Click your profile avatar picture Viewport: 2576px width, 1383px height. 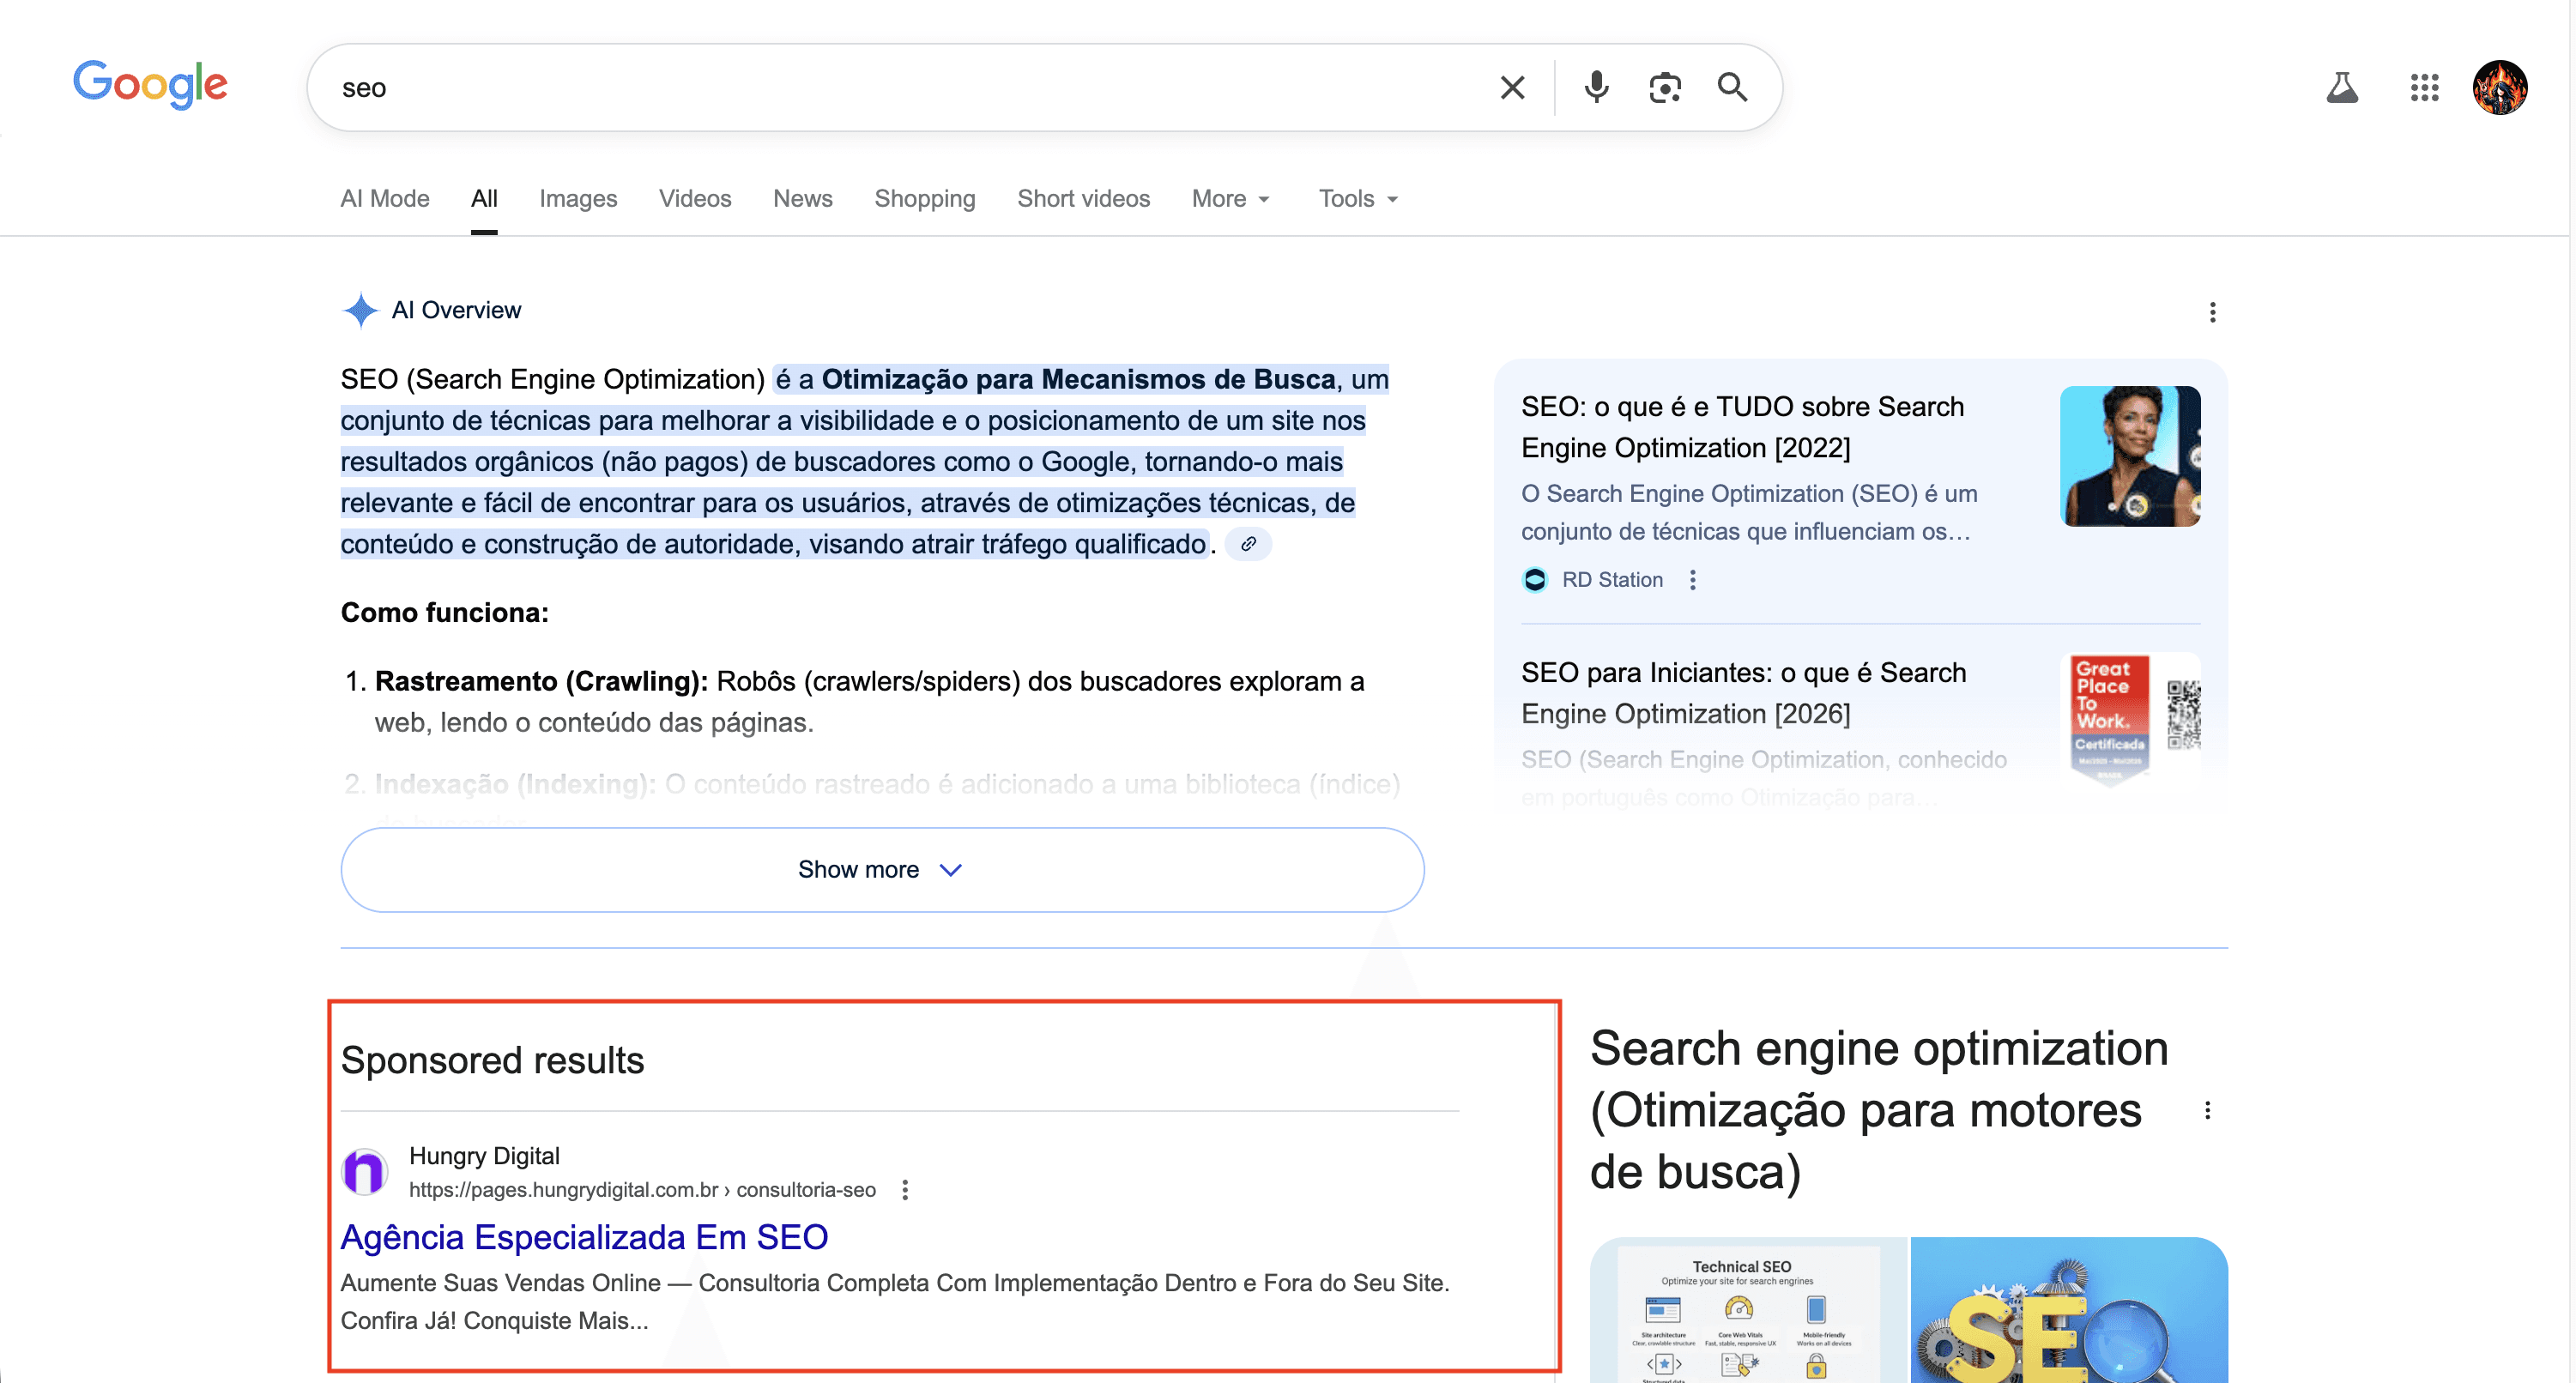[2500, 87]
